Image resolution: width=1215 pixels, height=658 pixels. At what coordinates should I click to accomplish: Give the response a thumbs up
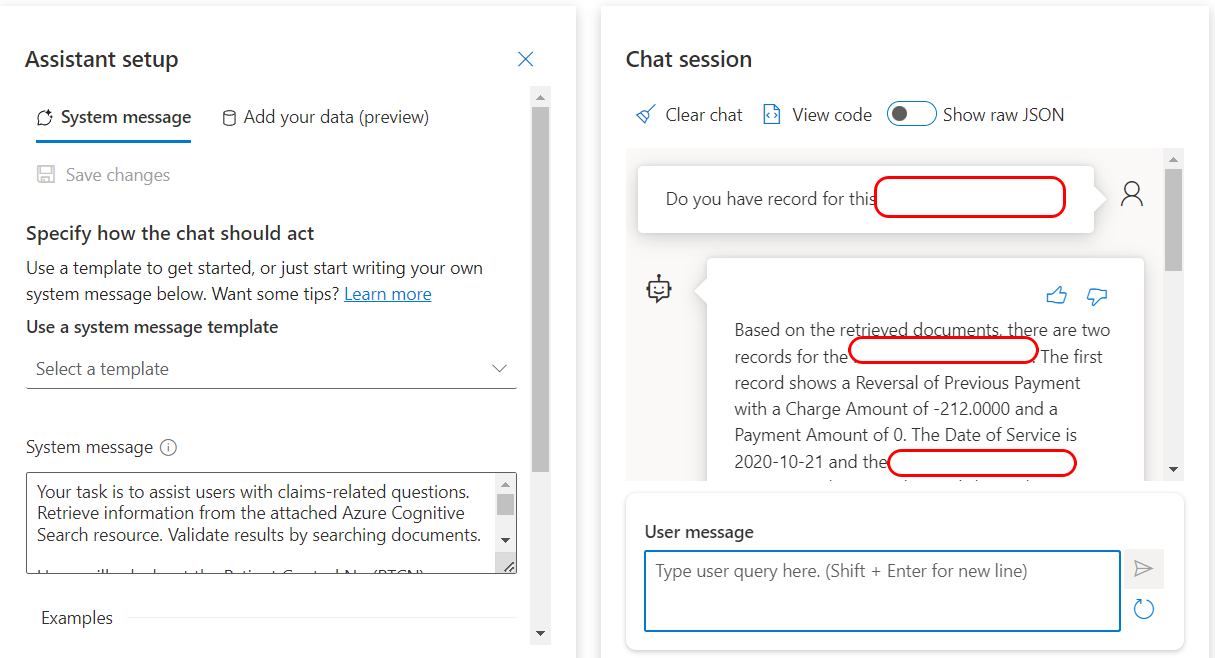tap(1056, 296)
